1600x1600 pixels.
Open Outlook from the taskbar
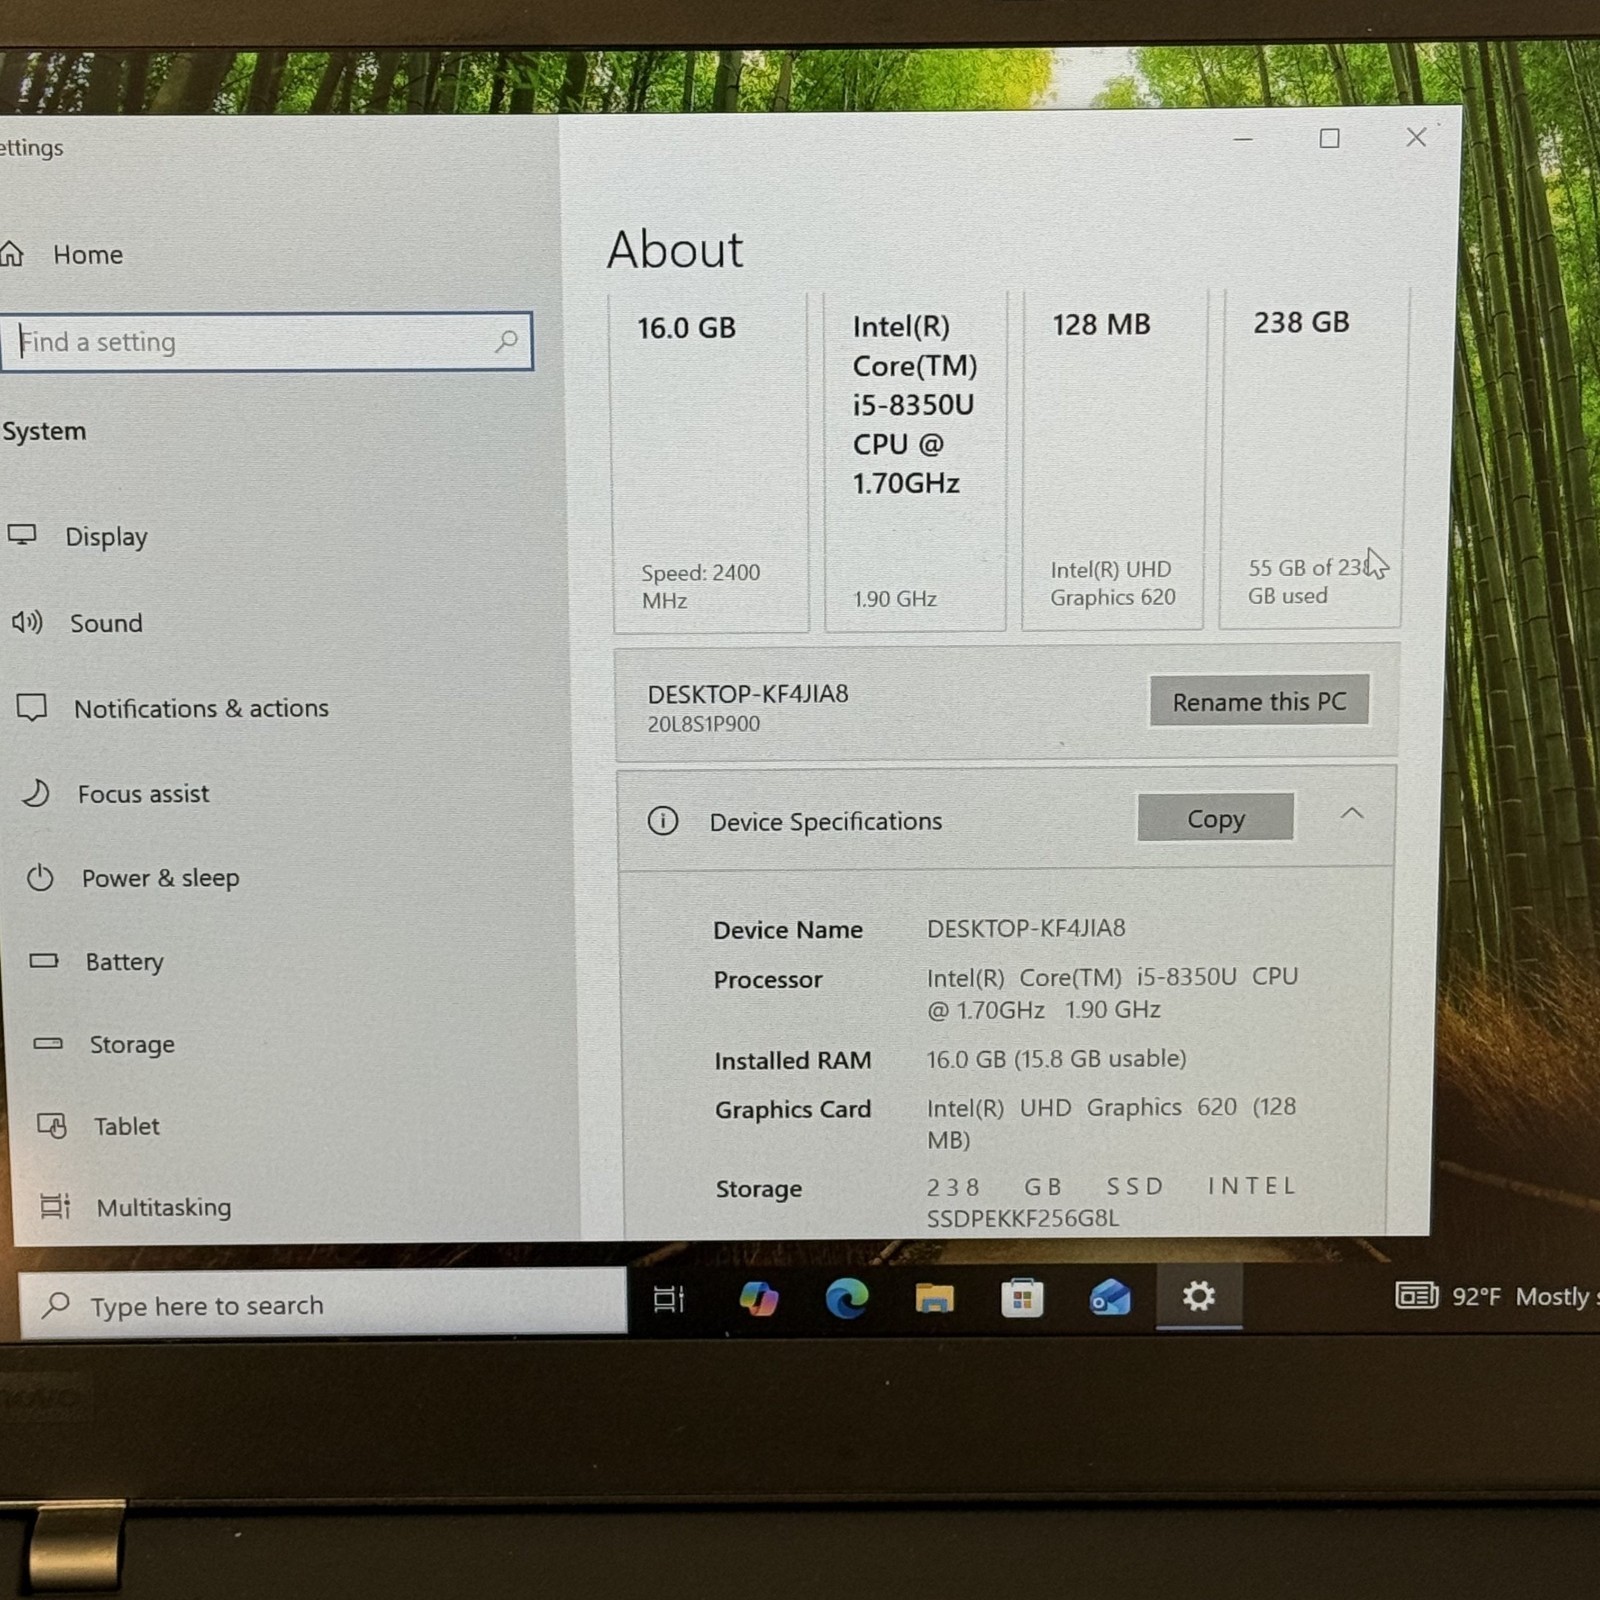[x=1110, y=1298]
